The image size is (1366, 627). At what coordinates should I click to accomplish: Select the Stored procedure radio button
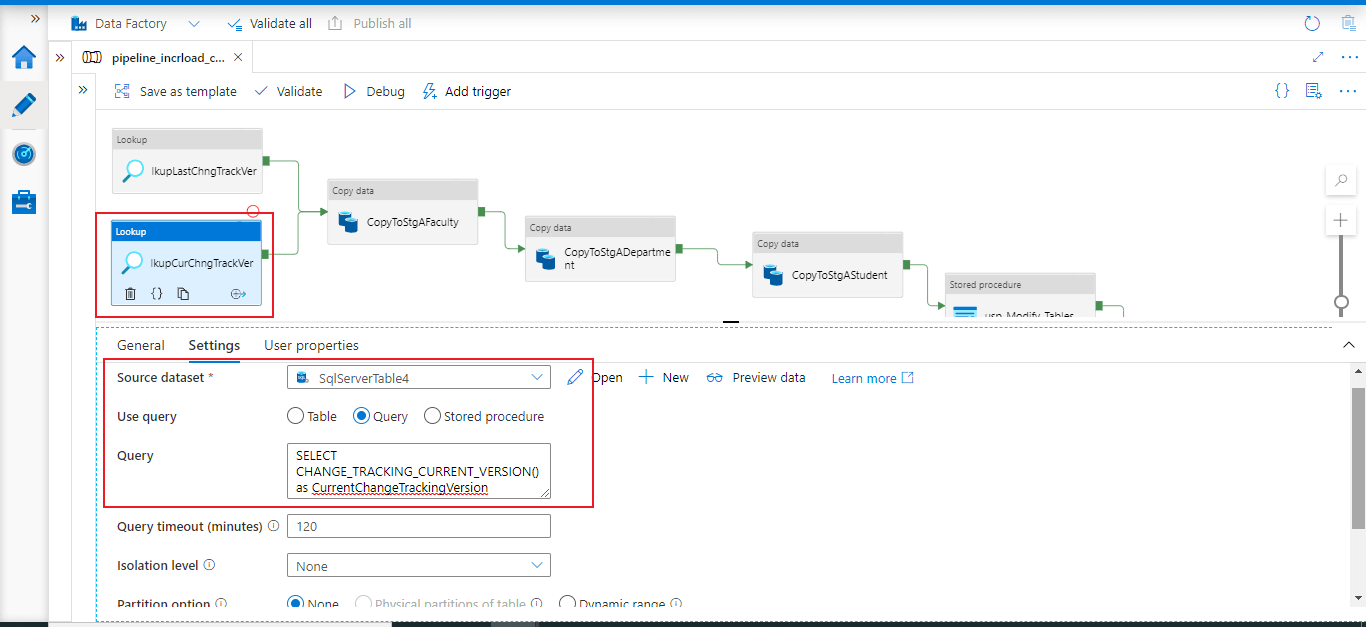(432, 416)
